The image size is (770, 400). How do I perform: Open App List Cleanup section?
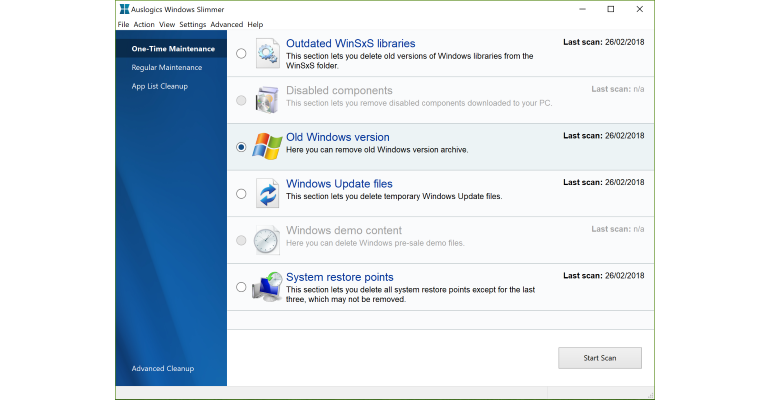coord(160,86)
